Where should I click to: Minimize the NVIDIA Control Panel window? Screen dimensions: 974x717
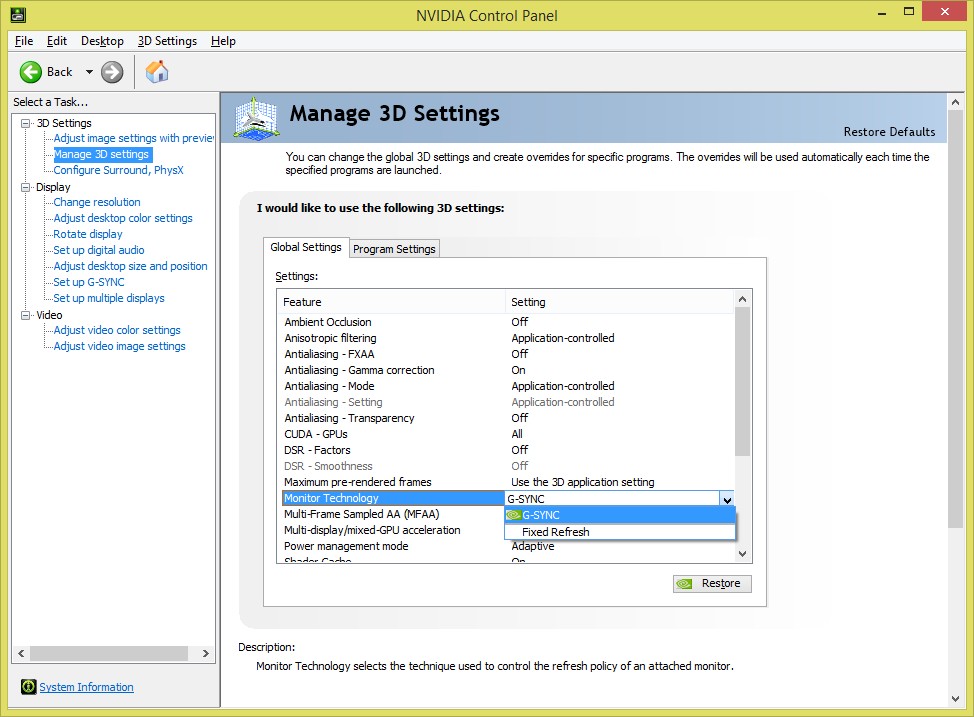[x=881, y=12]
